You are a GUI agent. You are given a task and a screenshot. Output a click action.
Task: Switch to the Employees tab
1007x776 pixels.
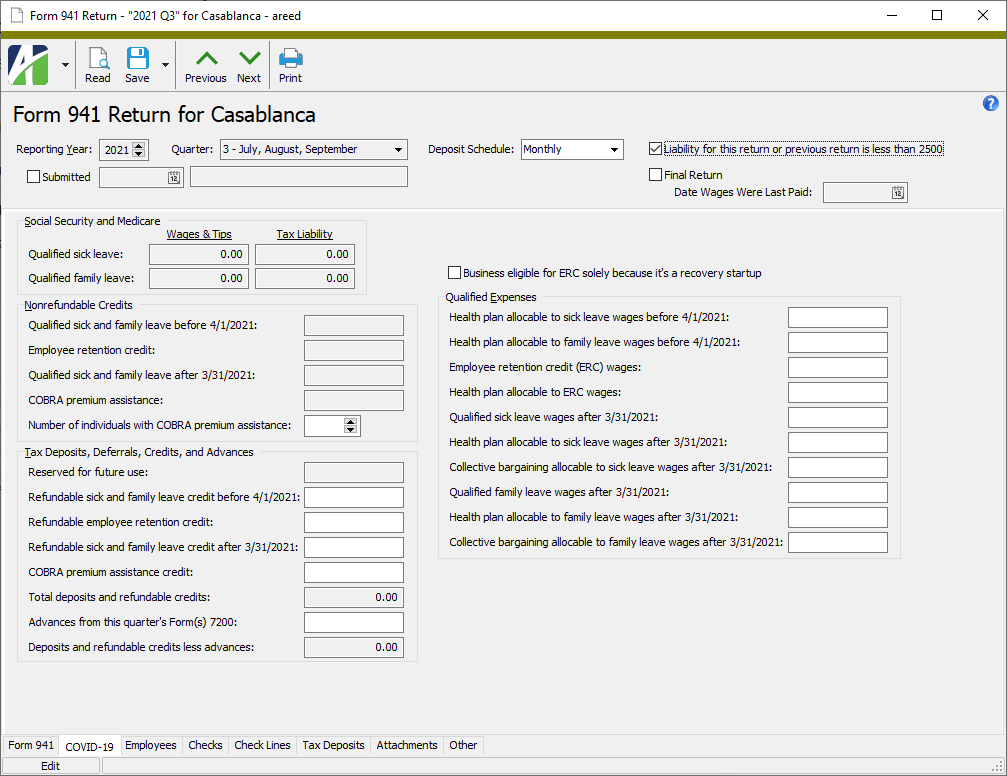(x=150, y=745)
